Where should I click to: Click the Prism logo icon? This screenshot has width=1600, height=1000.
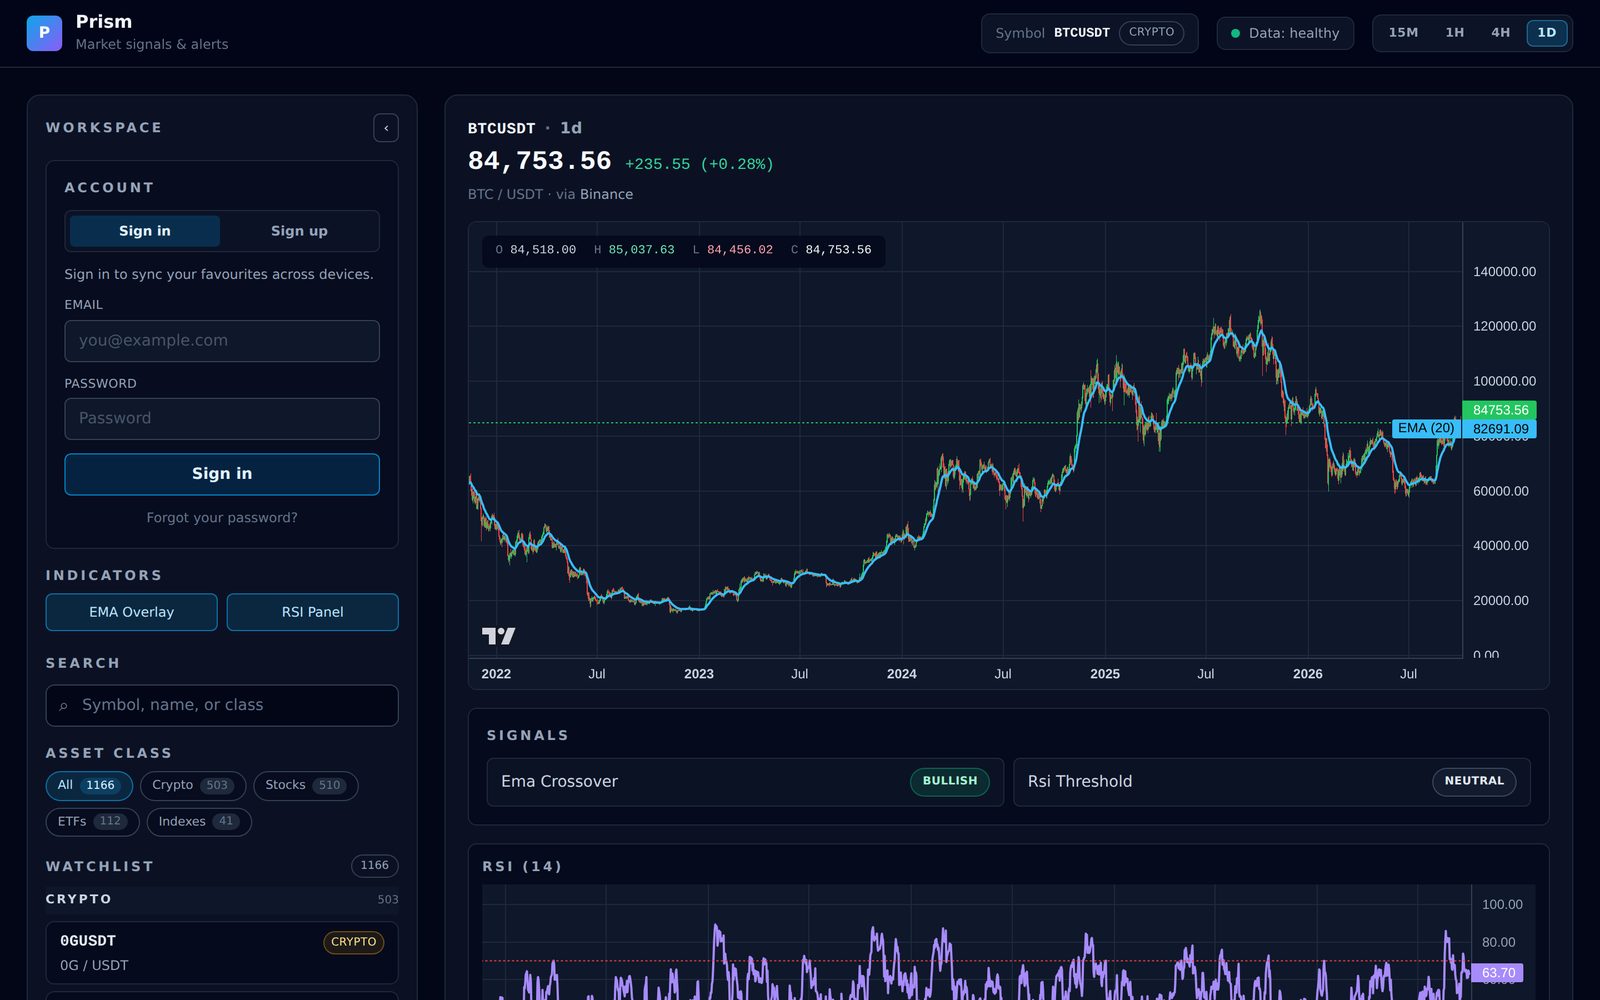44,33
